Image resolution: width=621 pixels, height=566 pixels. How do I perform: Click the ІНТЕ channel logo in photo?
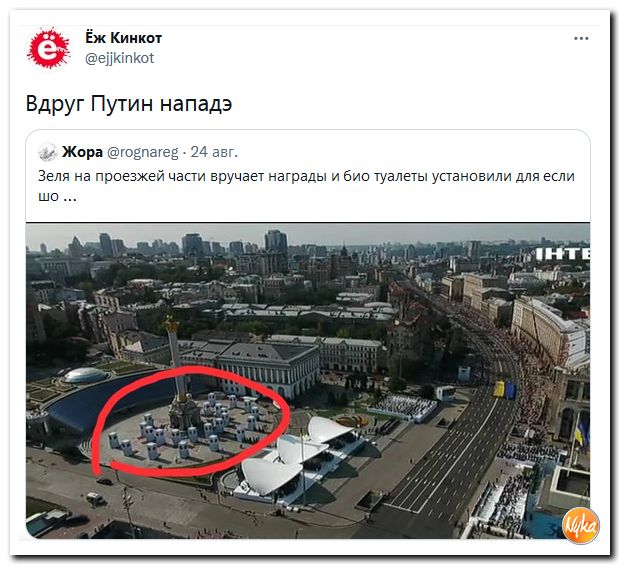pos(562,254)
